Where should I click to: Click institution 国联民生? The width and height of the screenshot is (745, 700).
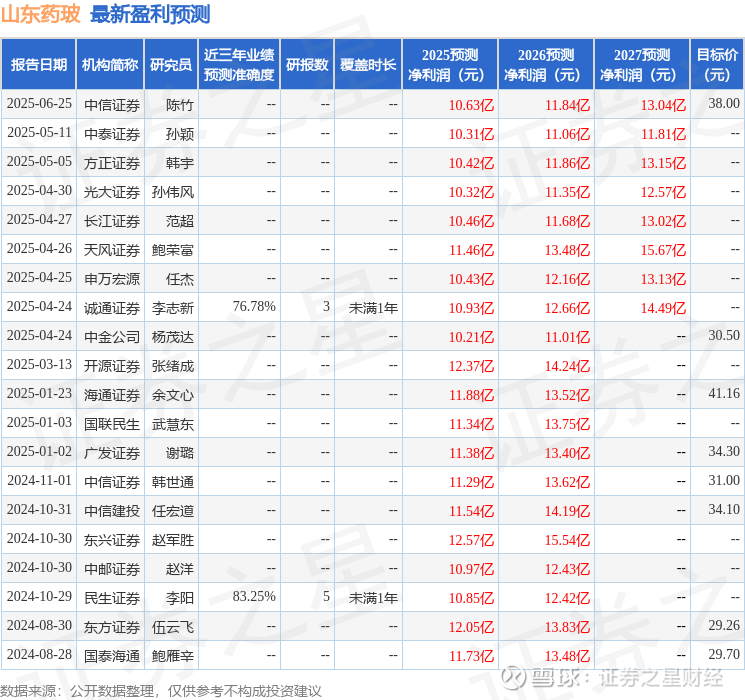click(x=112, y=424)
